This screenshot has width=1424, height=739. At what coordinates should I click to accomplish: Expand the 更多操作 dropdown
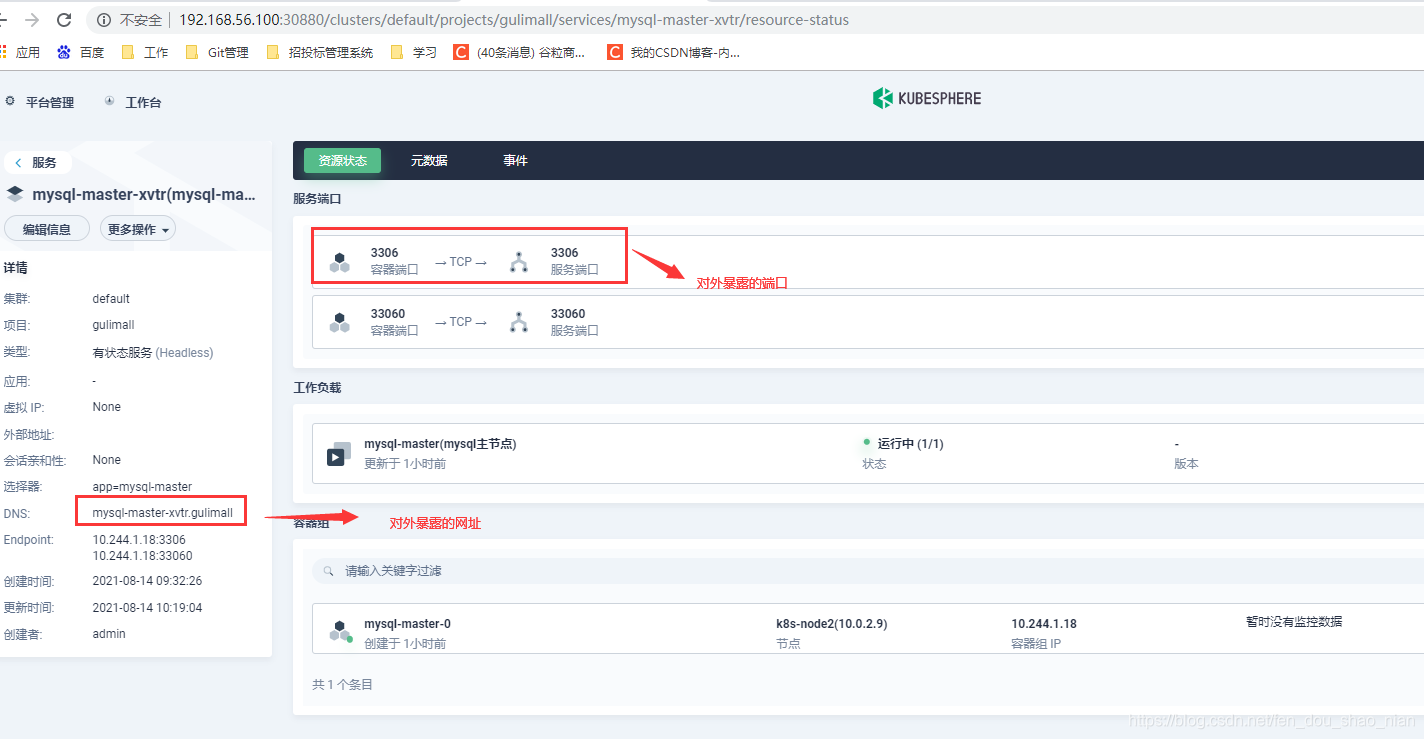pyautogui.click(x=138, y=229)
